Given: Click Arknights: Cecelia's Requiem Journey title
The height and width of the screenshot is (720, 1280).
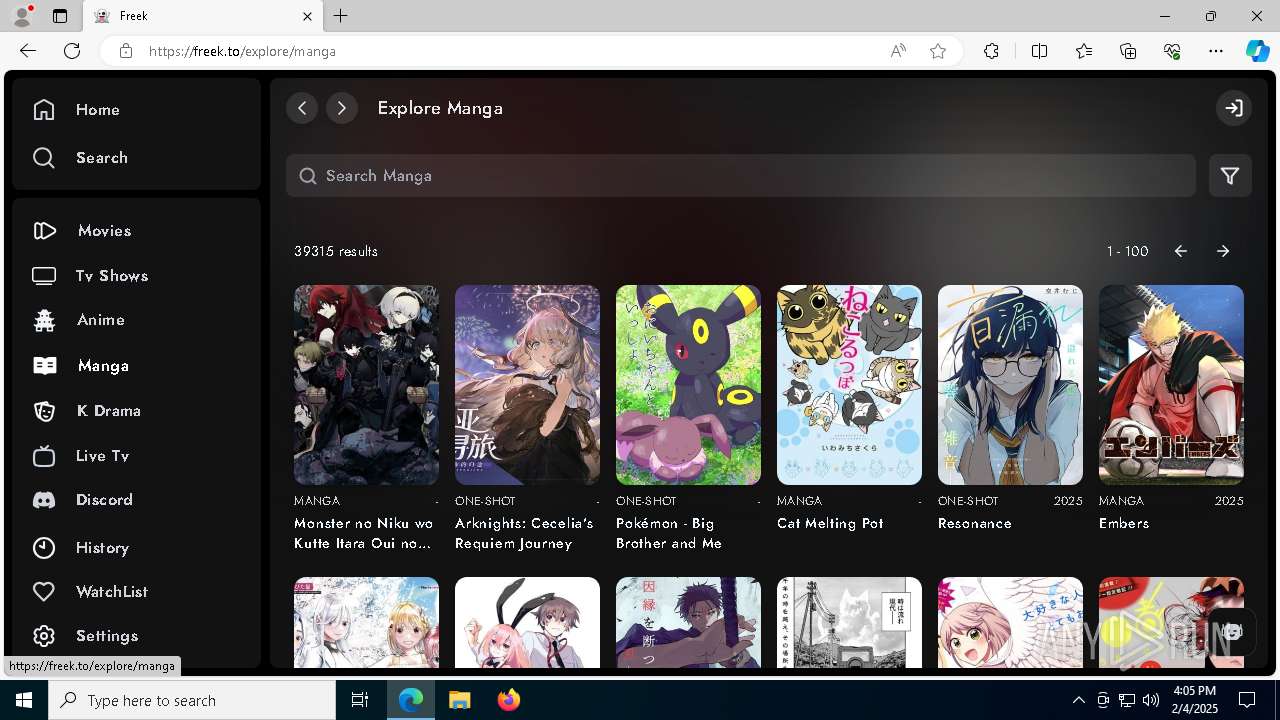Looking at the screenshot, I should tap(524, 533).
